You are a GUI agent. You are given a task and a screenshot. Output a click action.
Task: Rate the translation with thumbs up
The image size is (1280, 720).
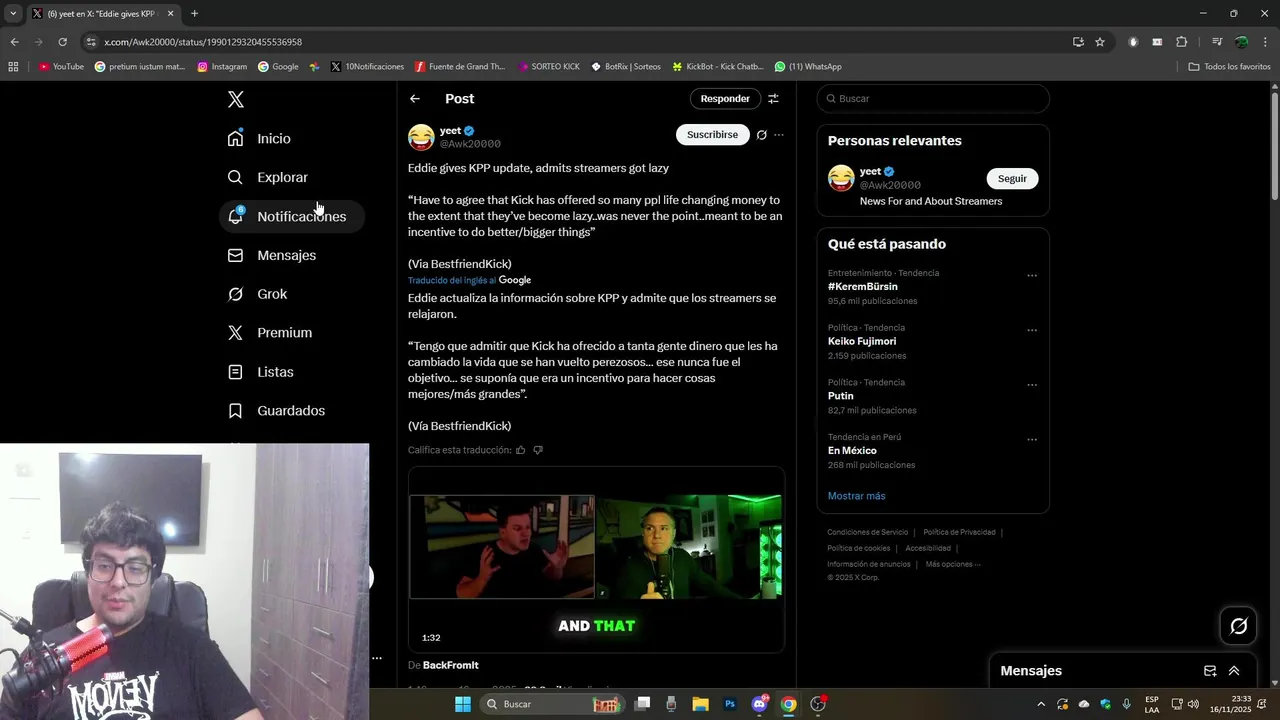(x=520, y=450)
